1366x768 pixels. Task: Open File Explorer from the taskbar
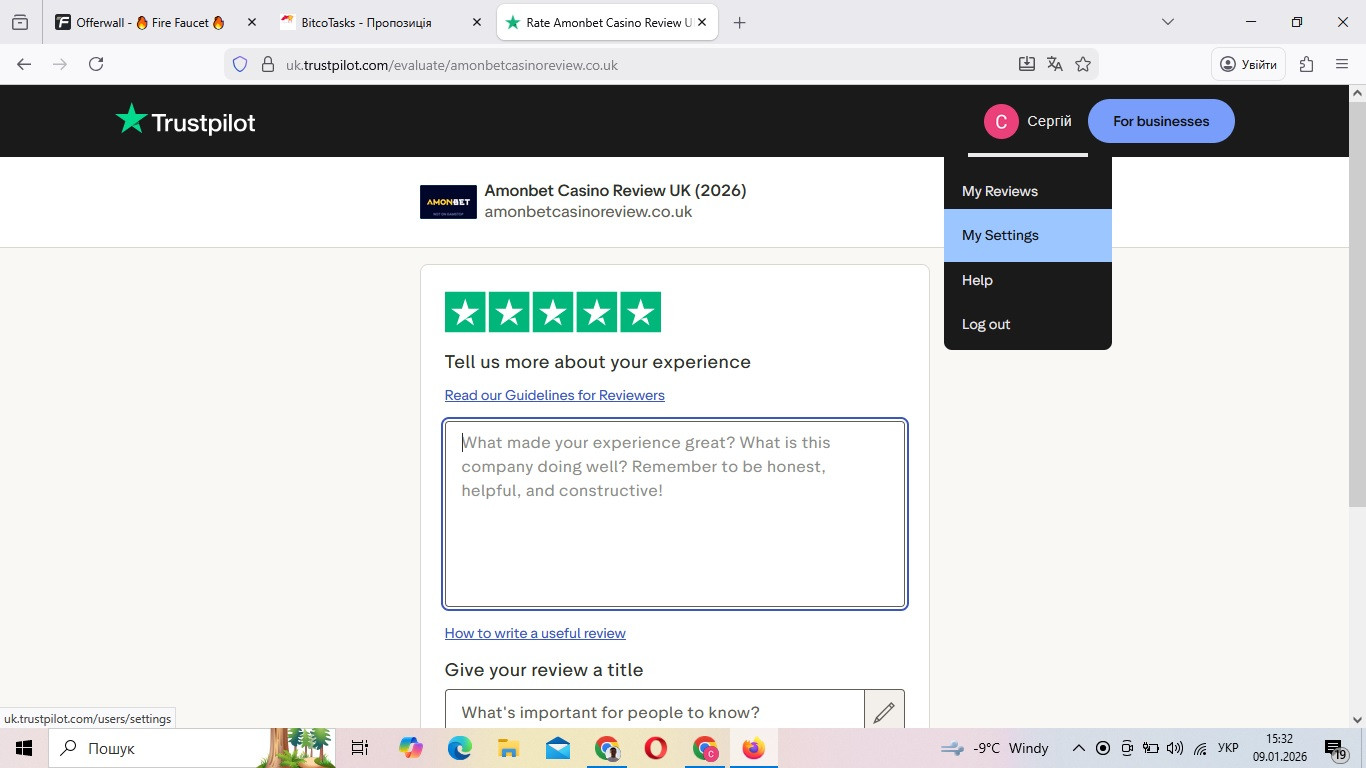click(x=508, y=748)
